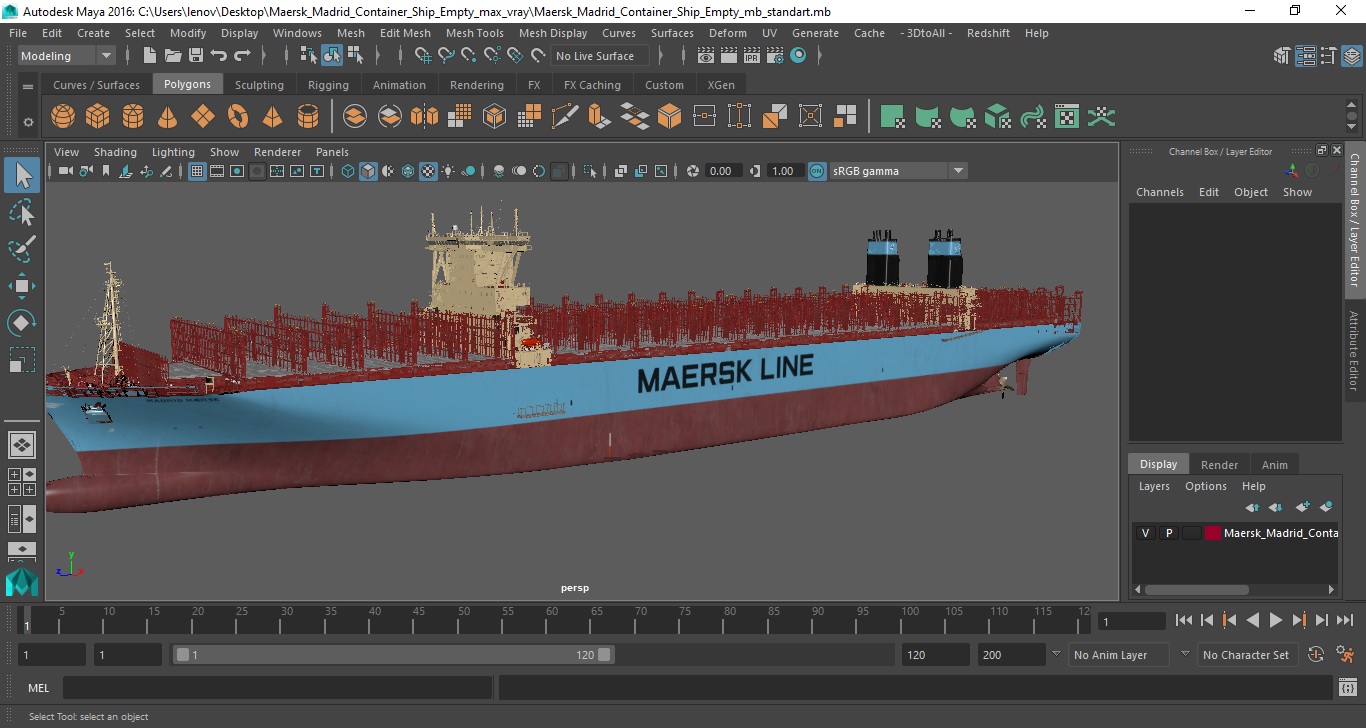
Task: Activate the Paint selection tool
Action: pos(22,249)
